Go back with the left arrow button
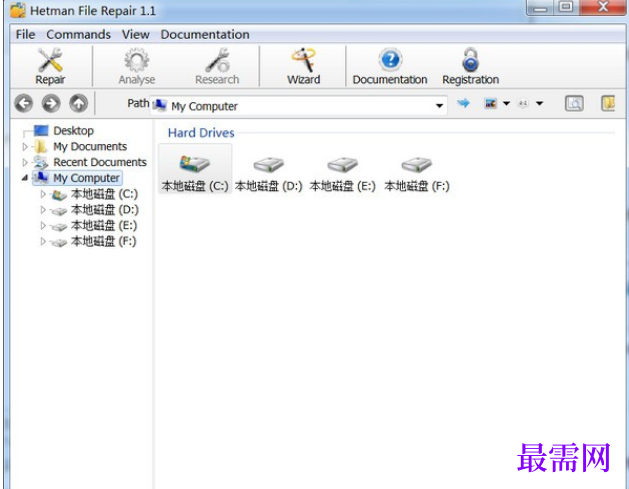Viewport: 629px width, 489px height. click(x=24, y=103)
